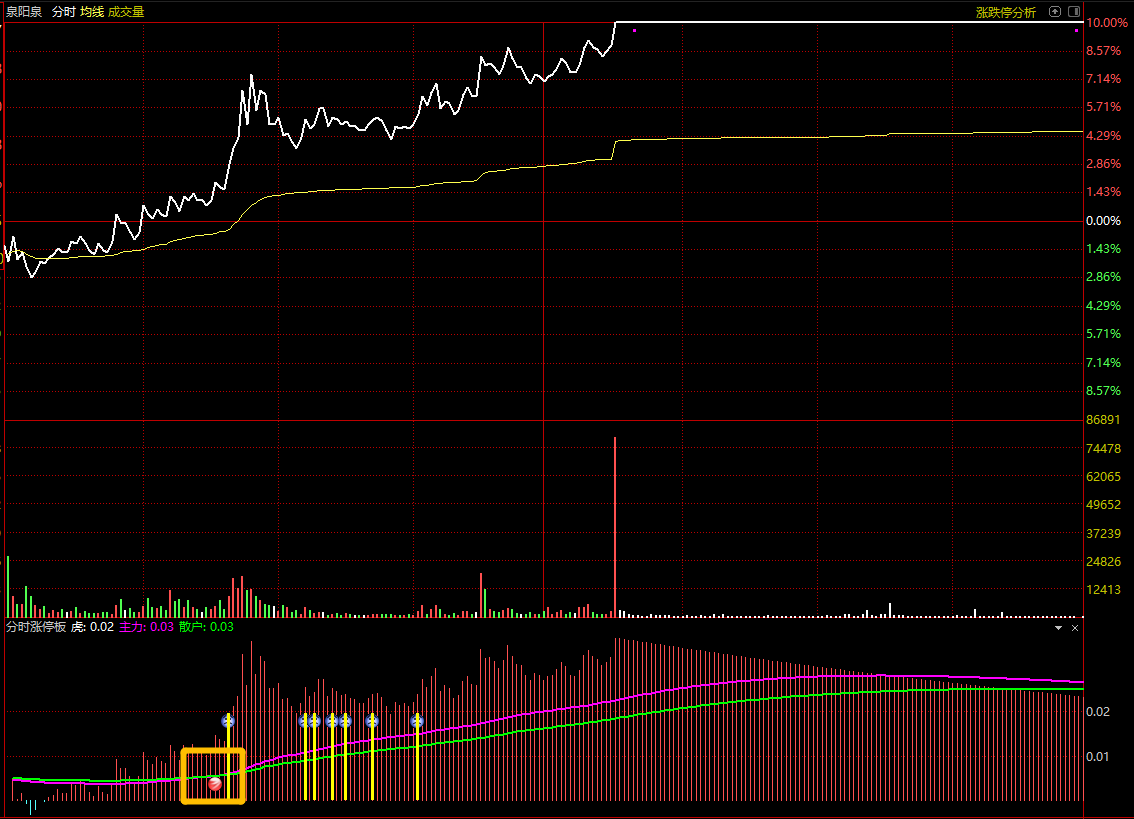Screen dimensions: 1134x819
Task: Open the 涨跌停分析 link
Action: (1005, 12)
